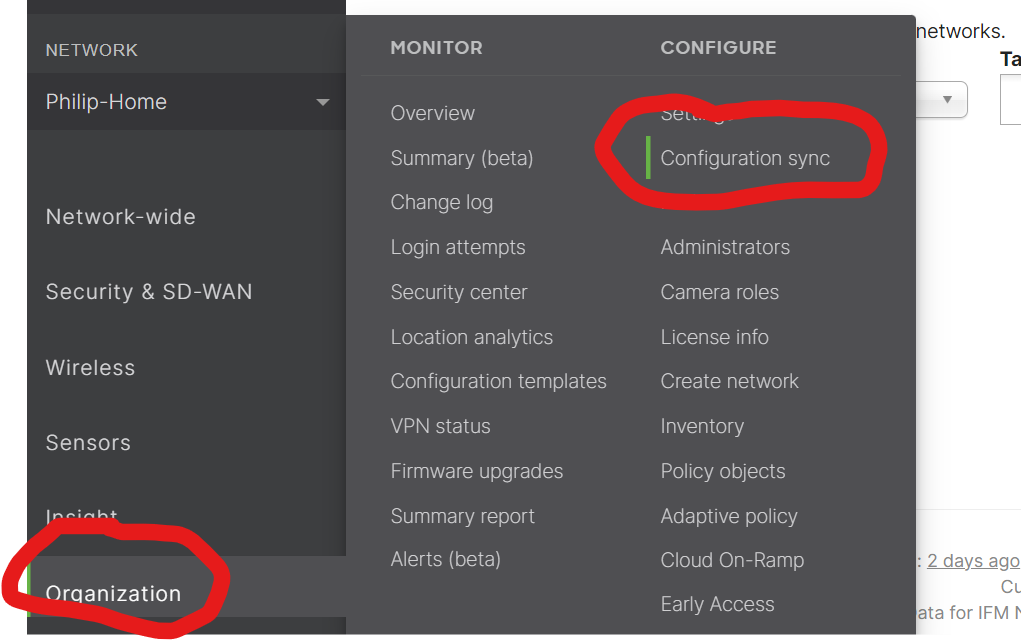Select Wireless in the sidebar

(90, 368)
